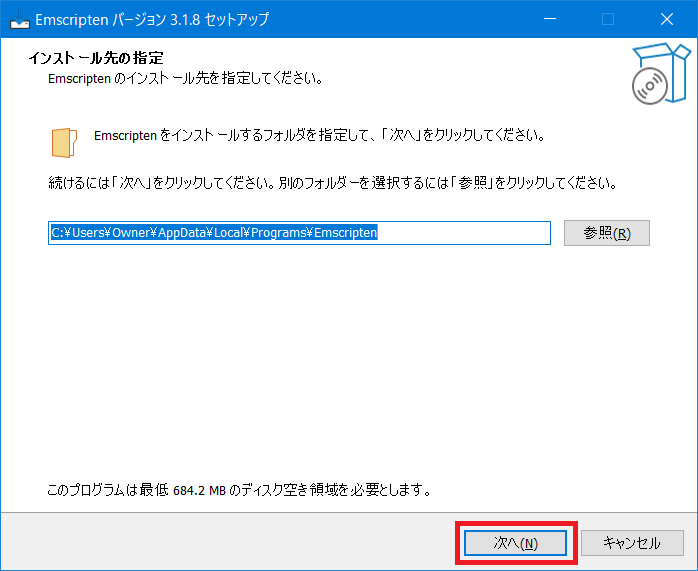Image resolution: width=698 pixels, height=571 pixels.
Task: Click the heading インストール先の指定
Action: (x=96, y=58)
